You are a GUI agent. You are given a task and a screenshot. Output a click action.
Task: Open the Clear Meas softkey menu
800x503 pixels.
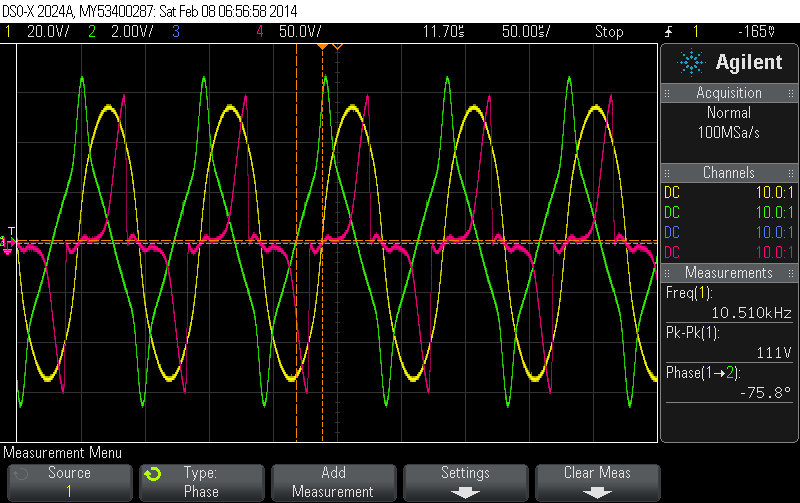[x=597, y=482]
